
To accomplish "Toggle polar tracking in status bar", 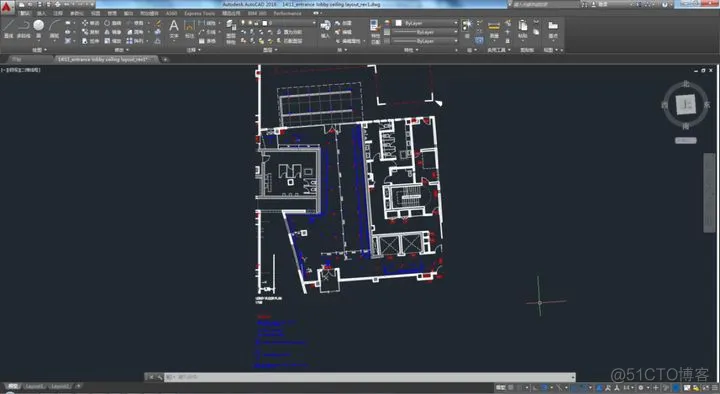I will [x=544, y=388].
